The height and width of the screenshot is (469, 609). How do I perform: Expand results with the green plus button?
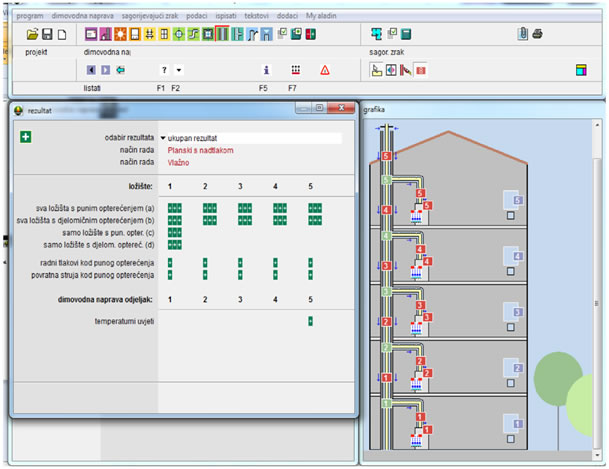pos(26,137)
